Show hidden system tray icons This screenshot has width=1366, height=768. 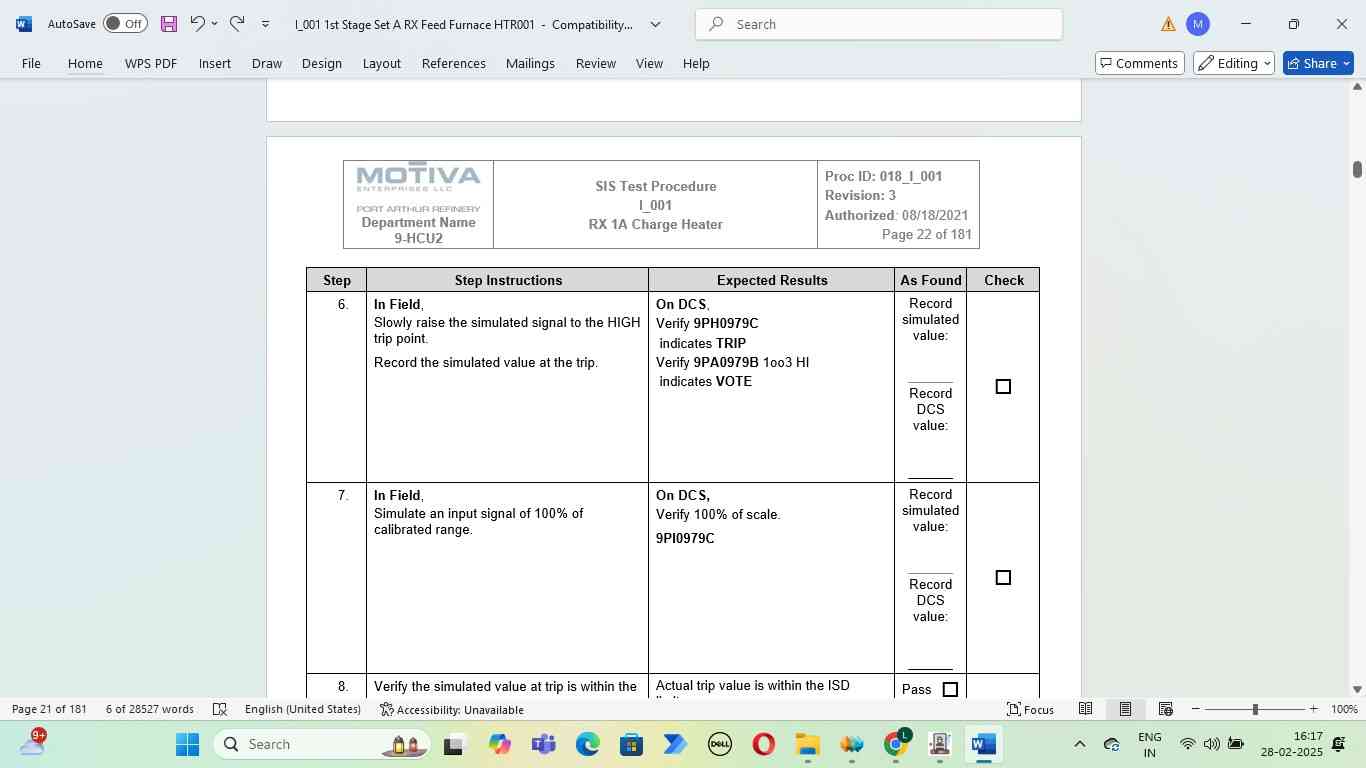1079,744
